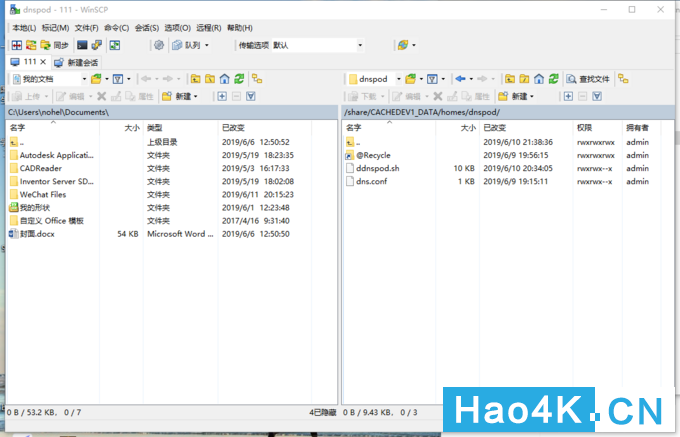Click the local panel open directory icon
This screenshot has width=680, height=437.
[96, 79]
